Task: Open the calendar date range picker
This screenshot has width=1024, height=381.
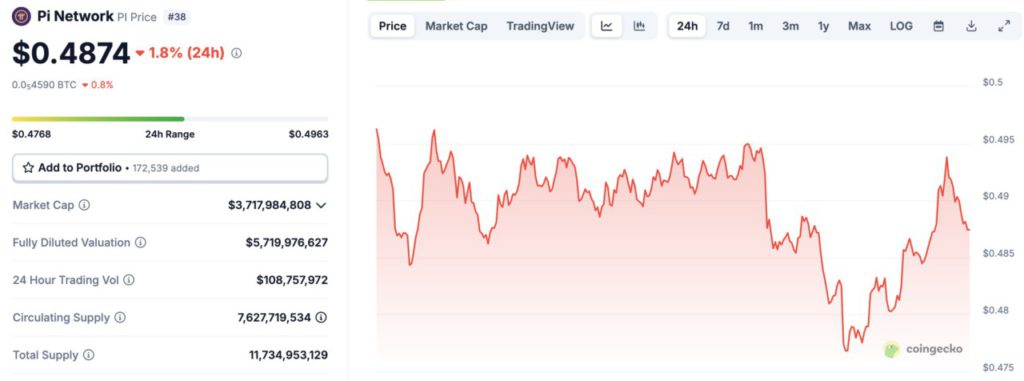Action: coord(938,26)
